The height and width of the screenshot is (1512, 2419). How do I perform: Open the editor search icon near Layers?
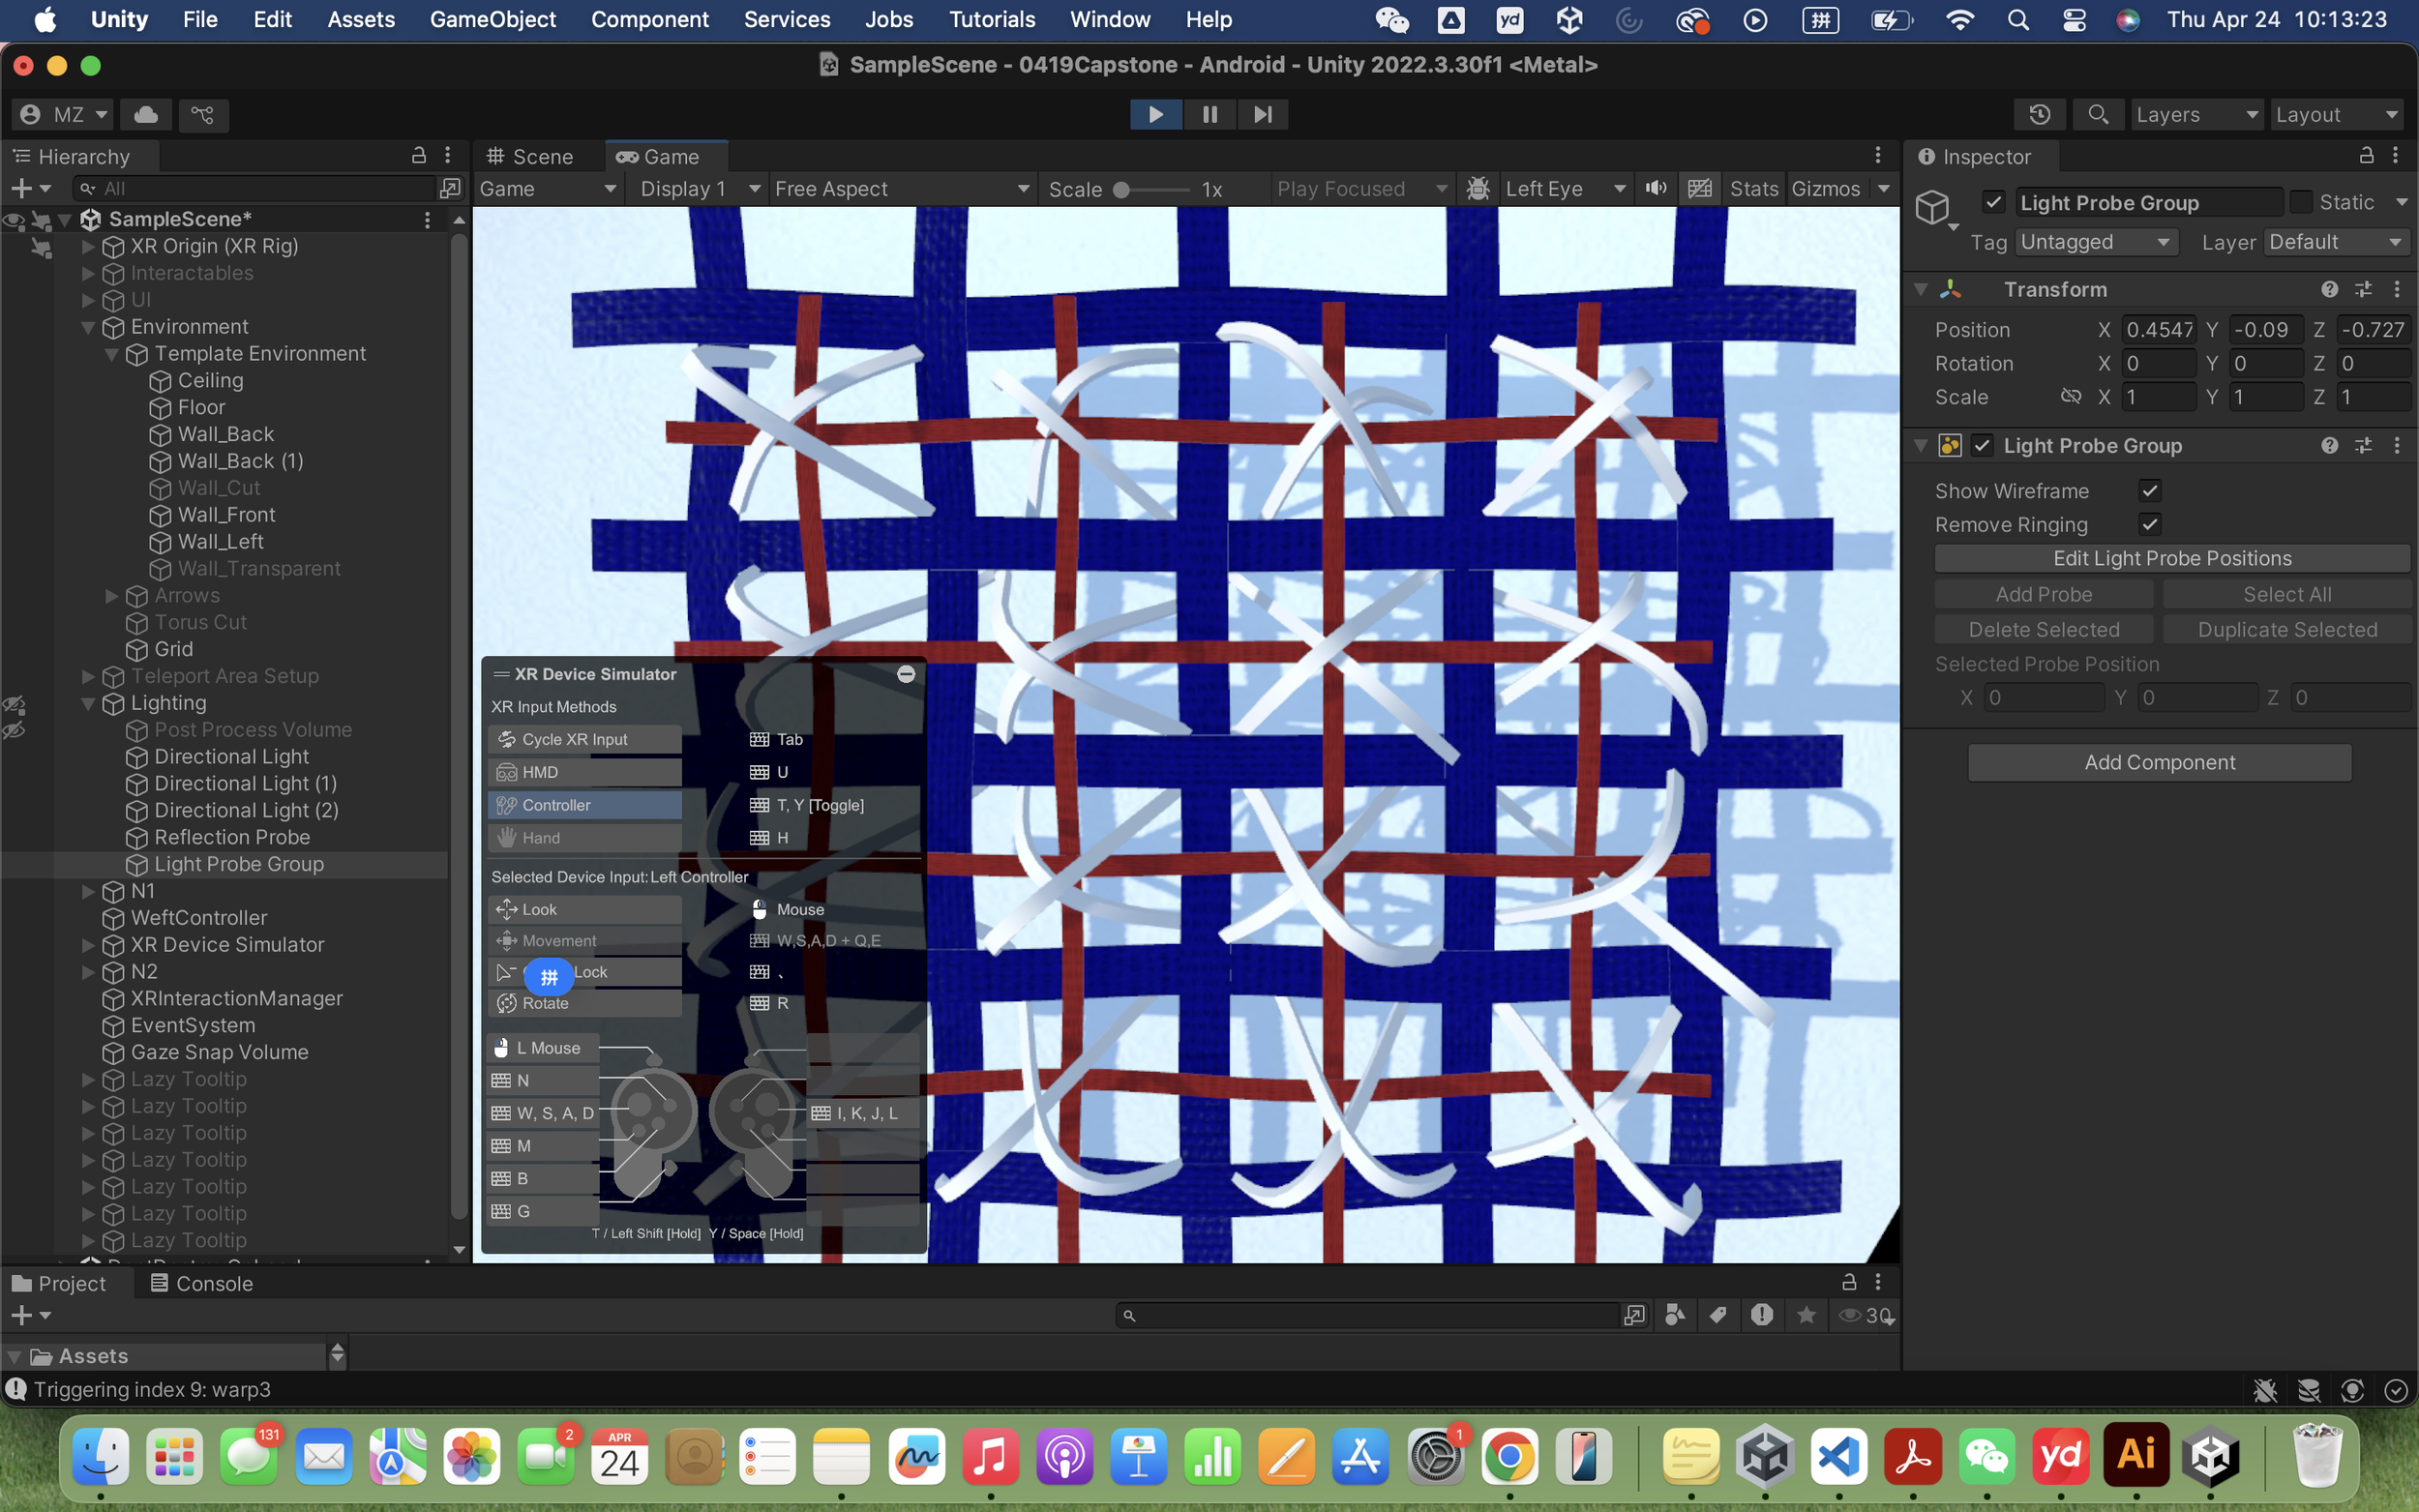(2098, 114)
